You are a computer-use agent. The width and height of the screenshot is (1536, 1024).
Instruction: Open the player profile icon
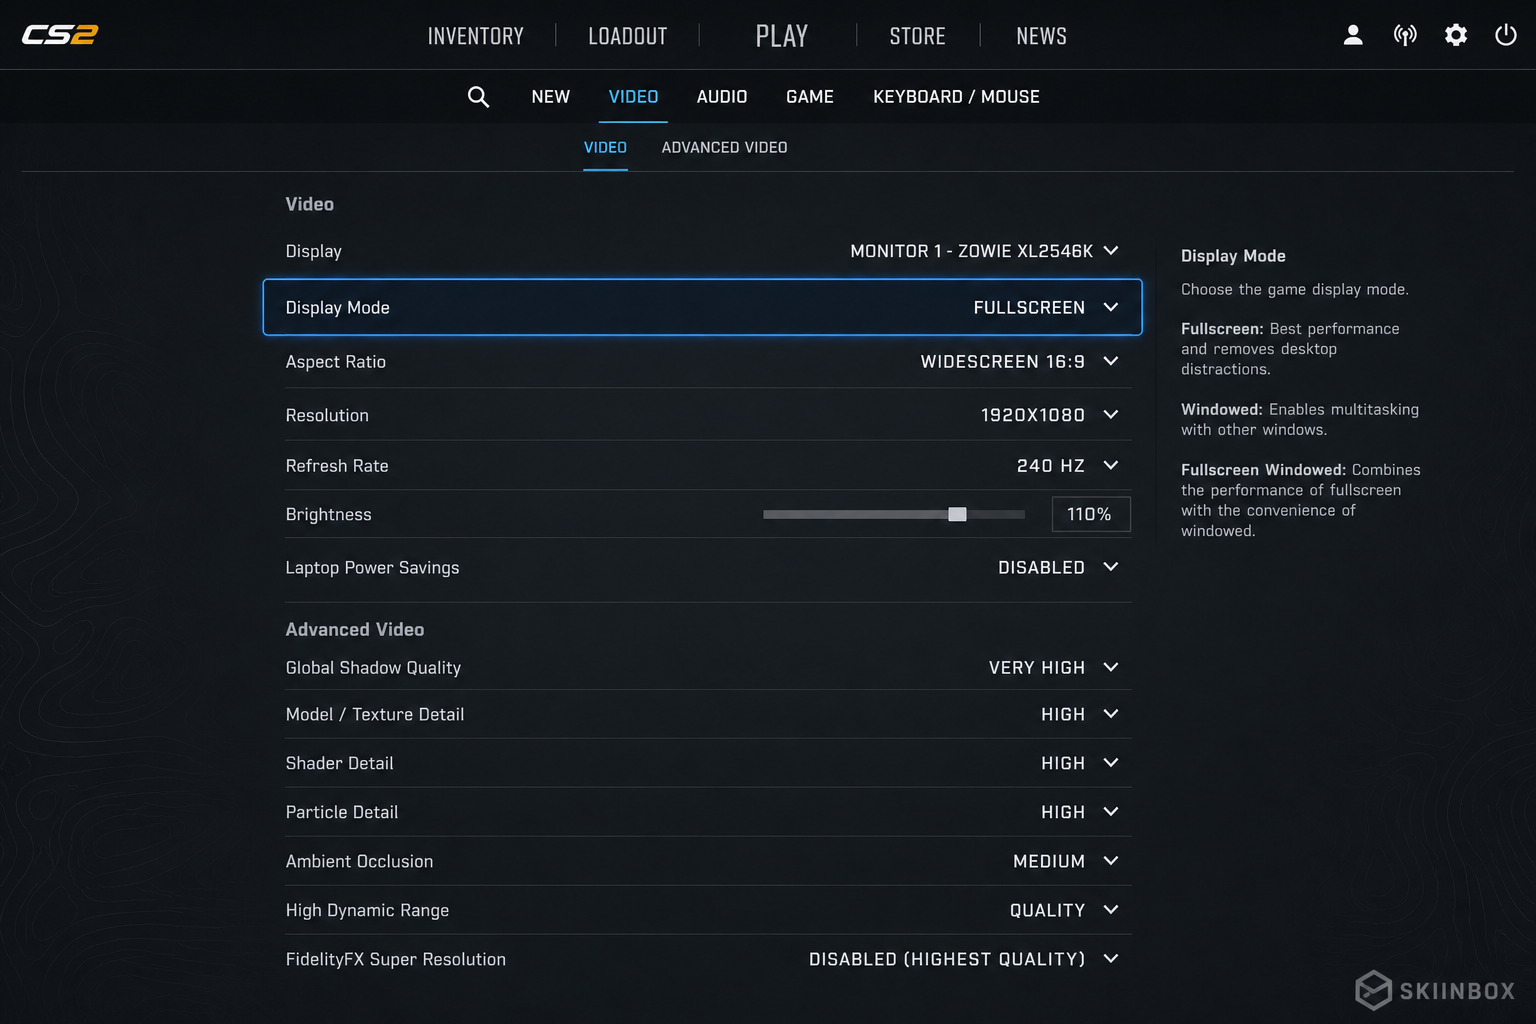[x=1353, y=35]
